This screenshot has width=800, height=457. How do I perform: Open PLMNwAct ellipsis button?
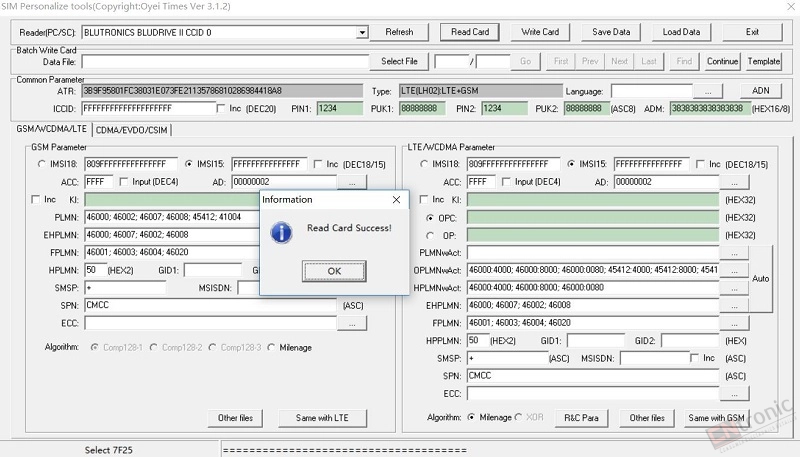point(734,253)
